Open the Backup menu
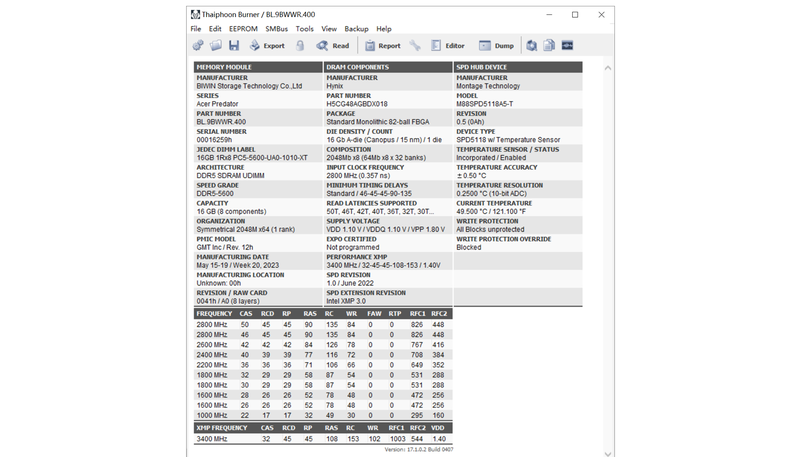The width and height of the screenshot is (800, 457). tap(356, 29)
